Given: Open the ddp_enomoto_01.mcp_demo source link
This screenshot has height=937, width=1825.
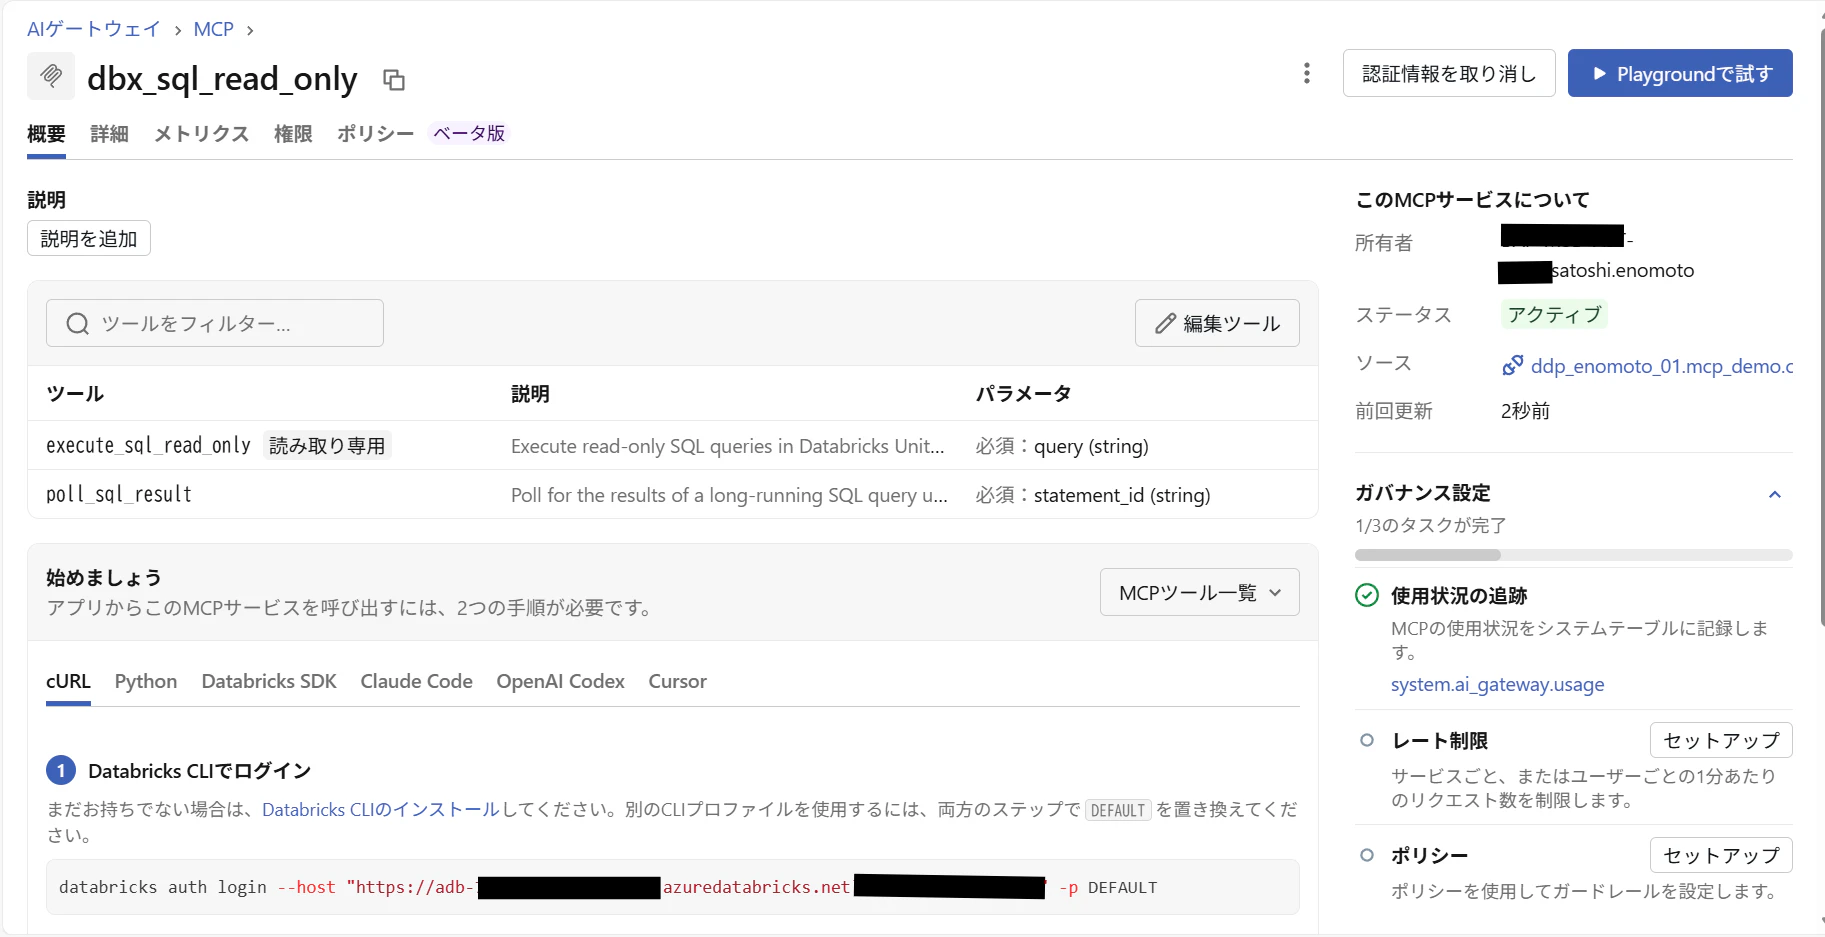Looking at the screenshot, I should click(1662, 366).
